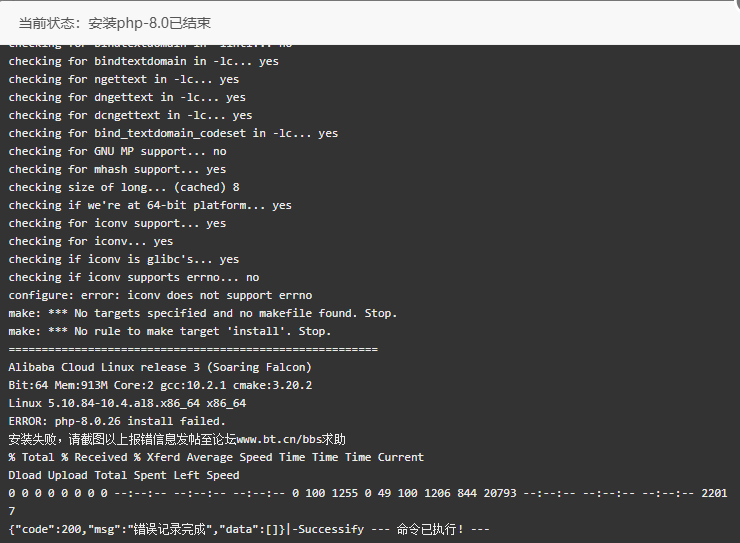Click the "configure: error: iconv does not support errno" line
This screenshot has width=740, height=543.
coord(160,295)
